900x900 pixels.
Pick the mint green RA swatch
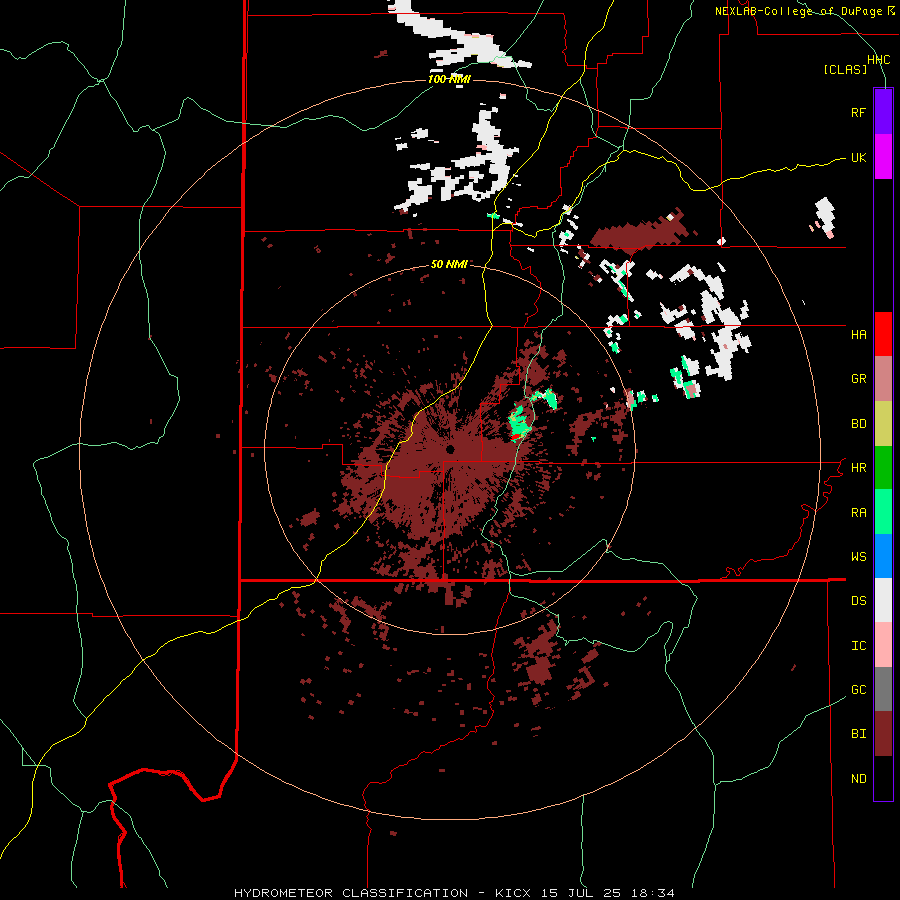click(x=883, y=512)
